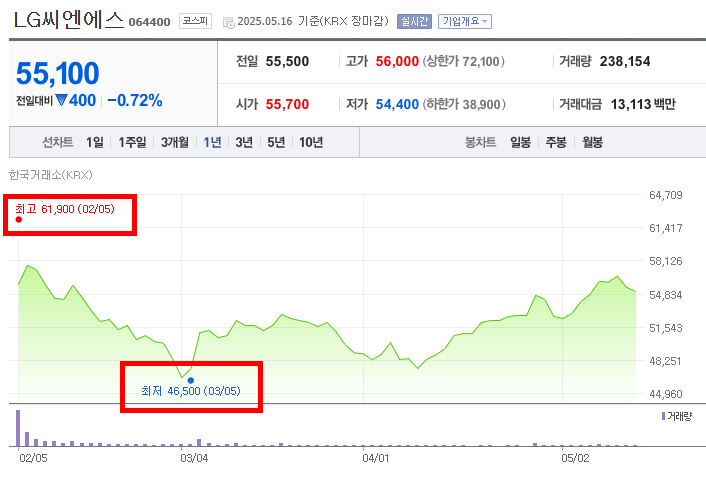Click the 최저 46,500 (03/05) label
706x477 pixels.
(x=191, y=391)
